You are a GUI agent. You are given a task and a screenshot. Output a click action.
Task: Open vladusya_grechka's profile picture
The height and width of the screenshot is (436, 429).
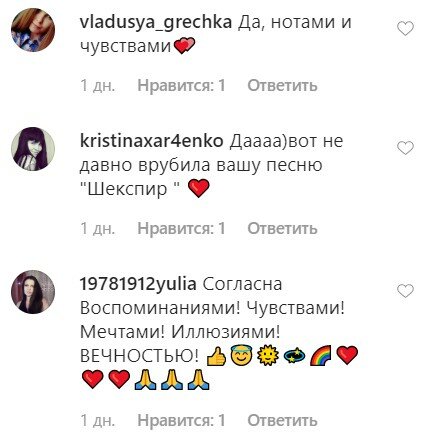(x=33, y=30)
